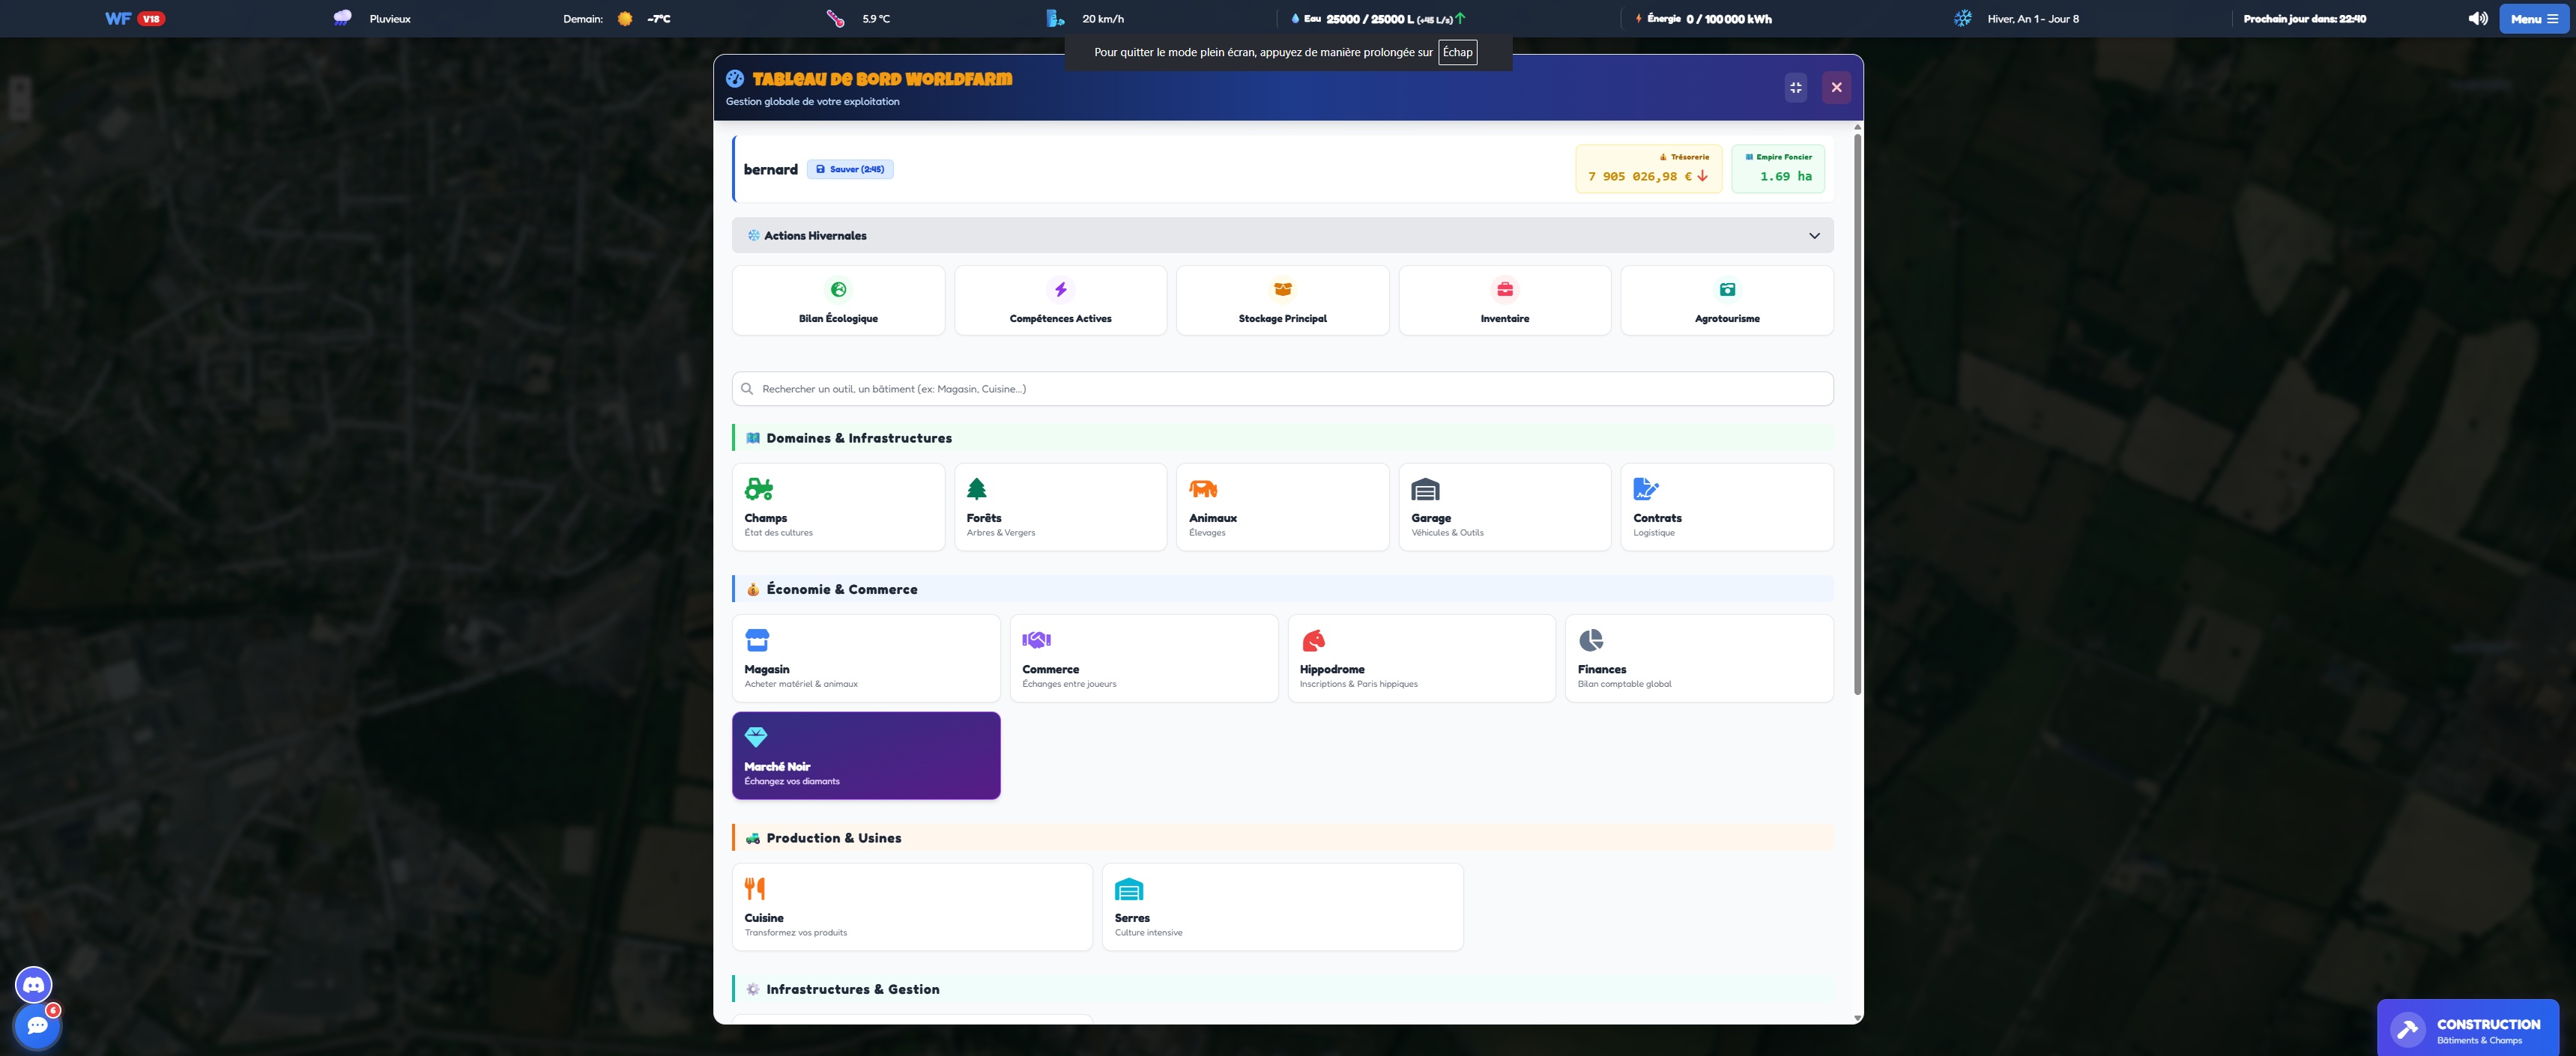Click the Contrats signature icon
Image resolution: width=2576 pixels, height=1056 pixels.
(x=1646, y=489)
